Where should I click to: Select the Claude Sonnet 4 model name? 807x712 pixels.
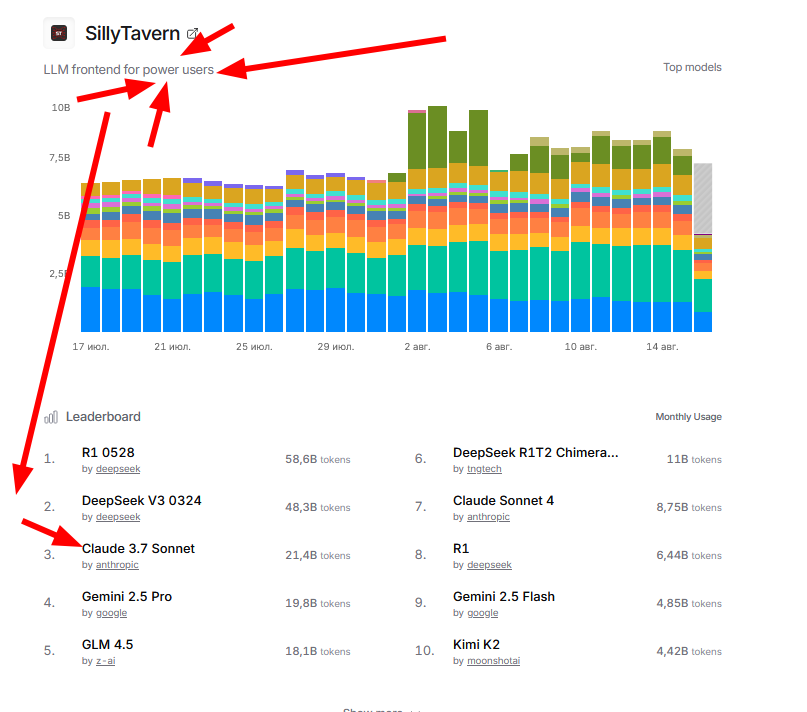[x=503, y=500]
